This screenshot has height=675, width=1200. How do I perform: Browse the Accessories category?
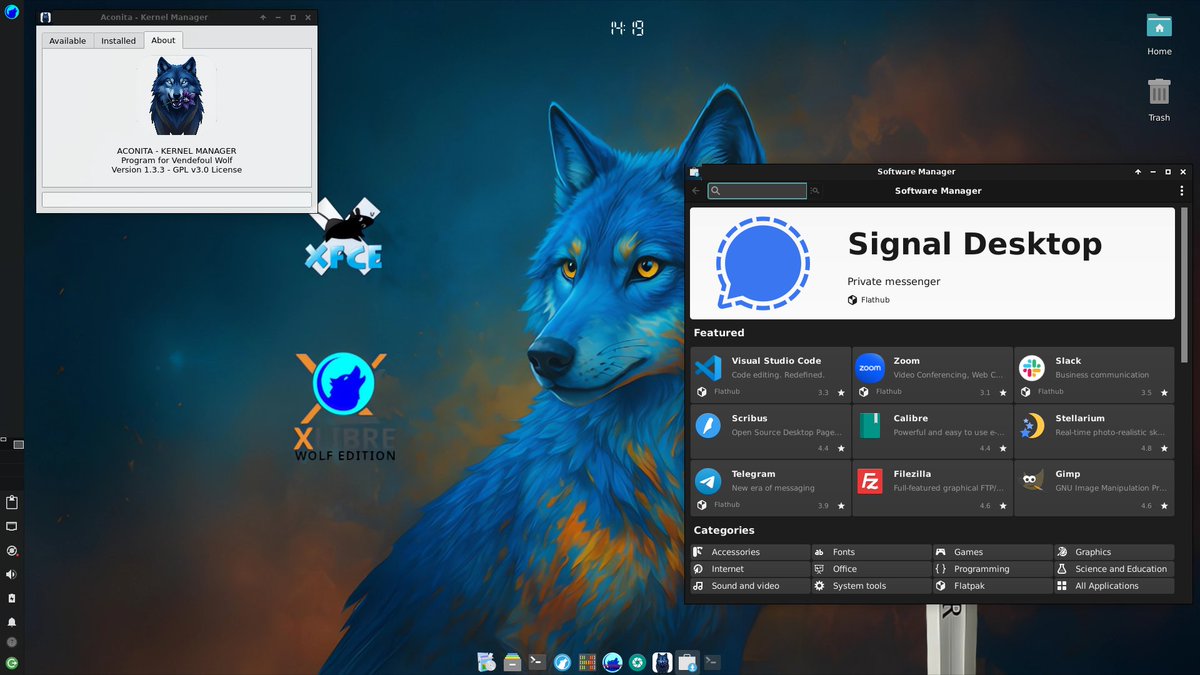click(x=750, y=552)
